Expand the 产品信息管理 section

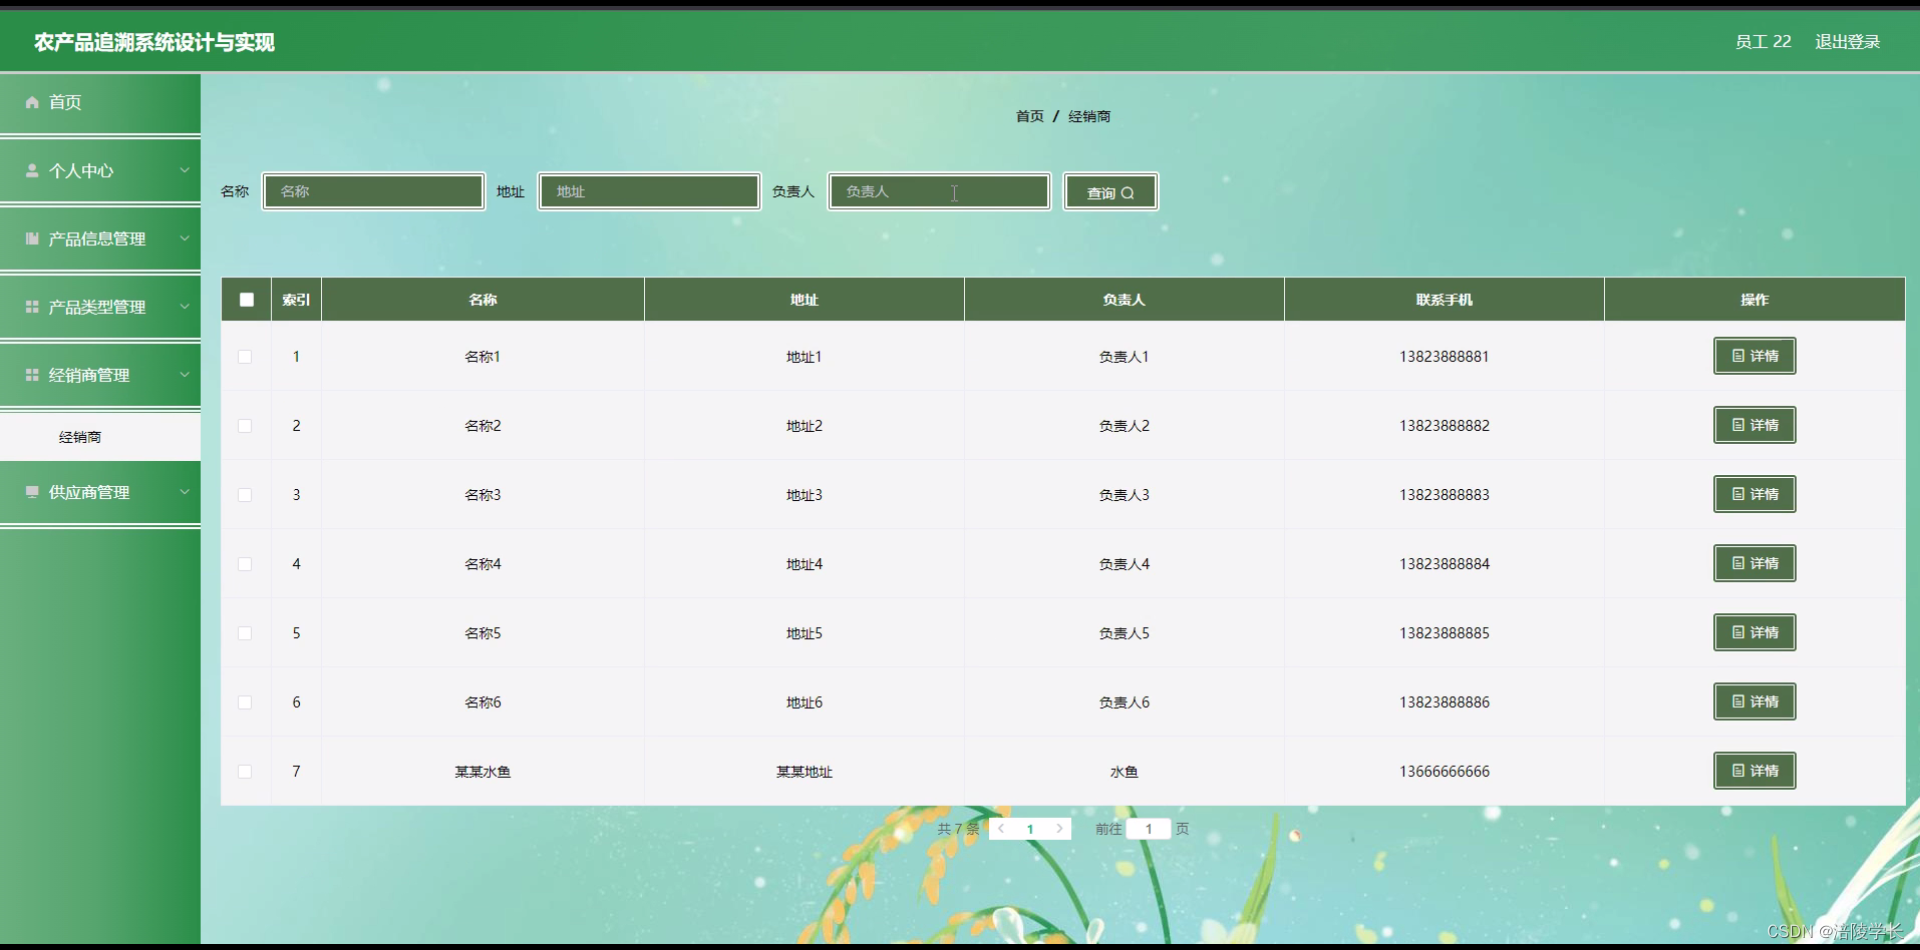pos(184,238)
